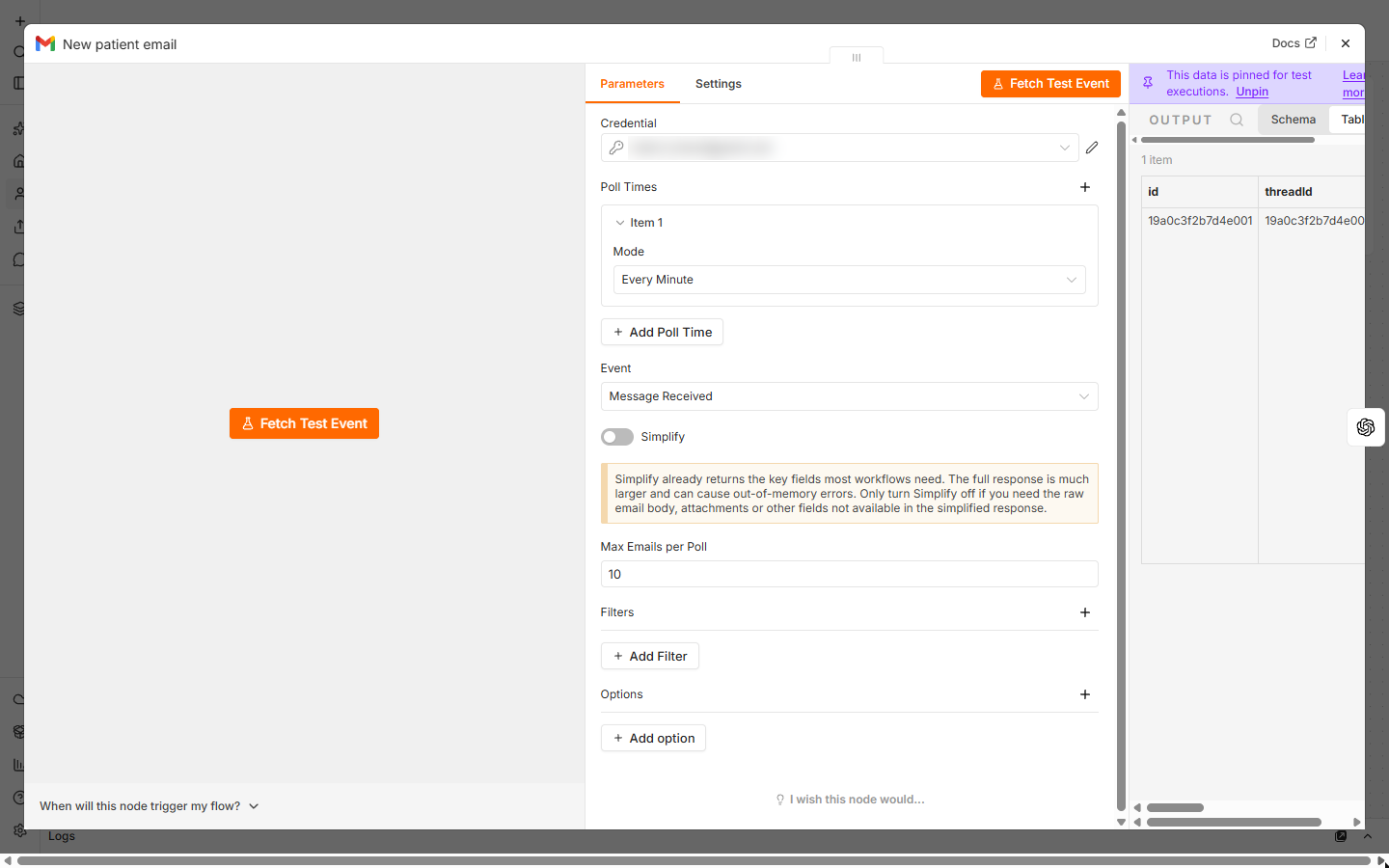Open the ChatGPT floating icon
The image size is (1389, 868).
(x=1366, y=427)
